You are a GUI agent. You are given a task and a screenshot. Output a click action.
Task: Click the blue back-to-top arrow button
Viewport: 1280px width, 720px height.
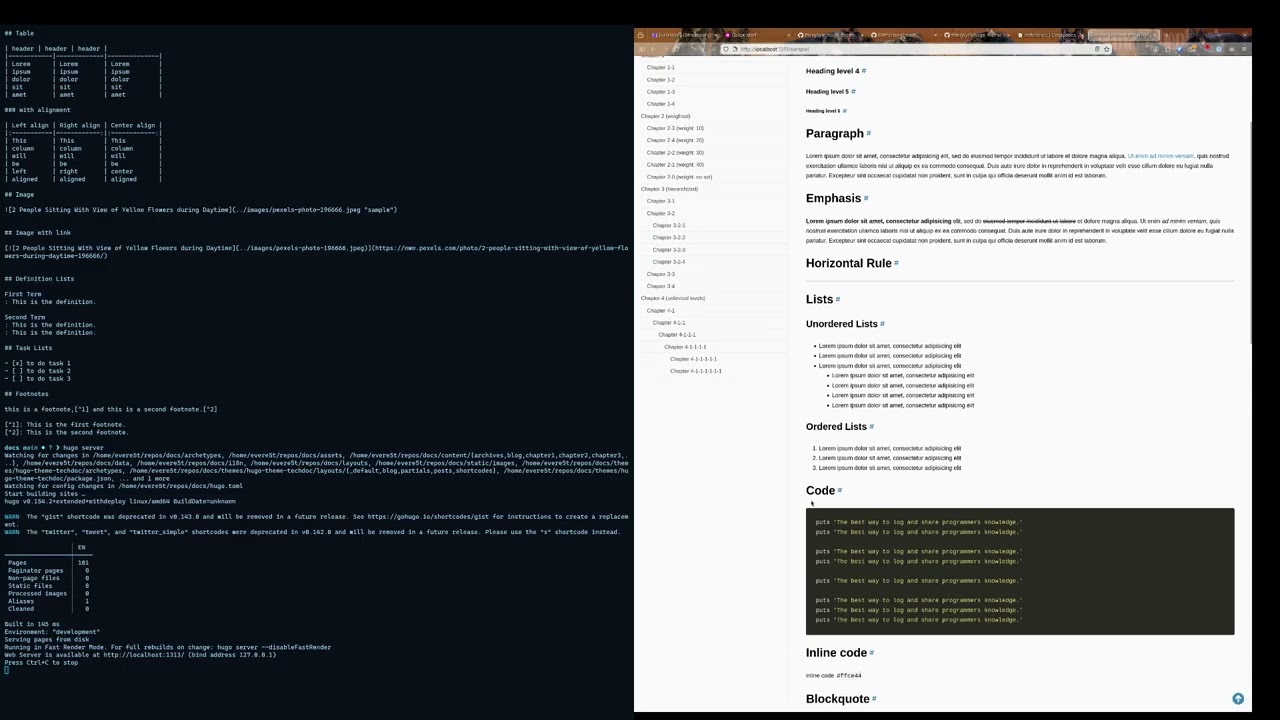click(x=1238, y=699)
